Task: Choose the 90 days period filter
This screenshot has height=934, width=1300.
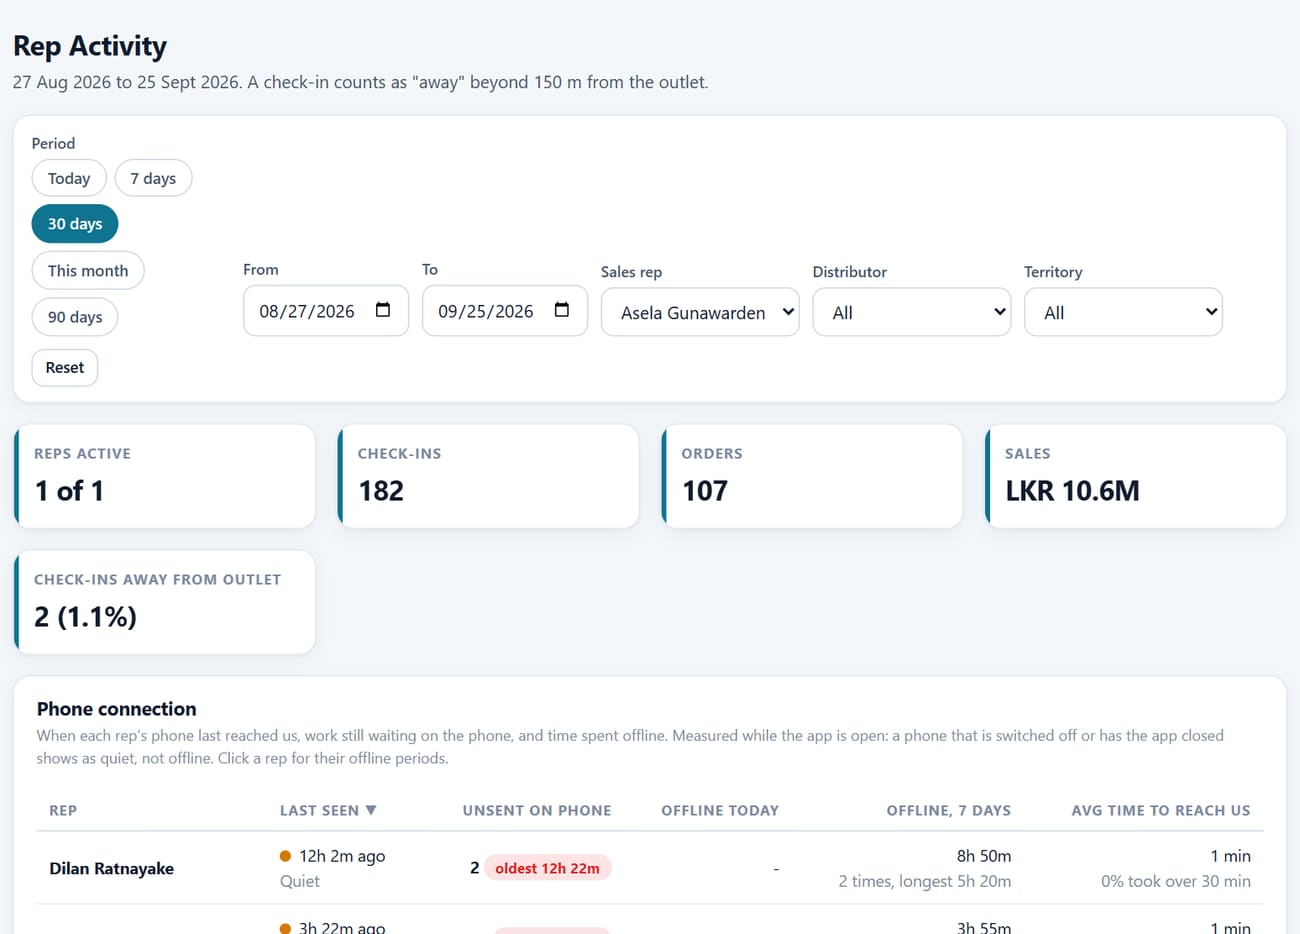Action: tap(75, 317)
